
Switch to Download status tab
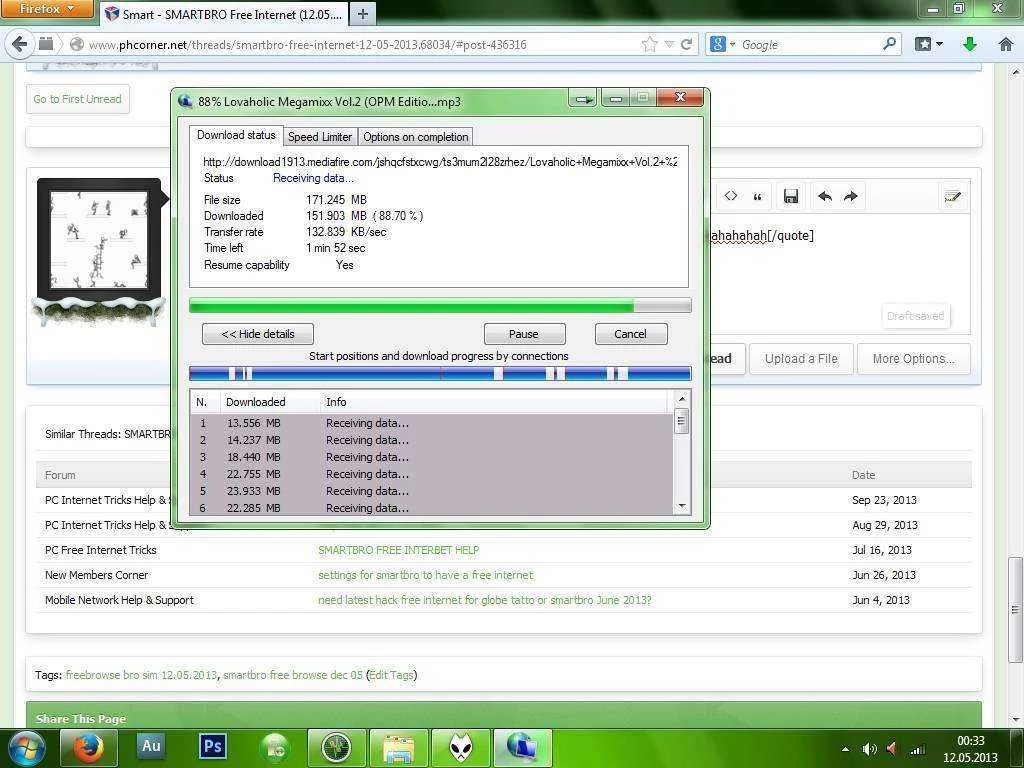point(236,135)
